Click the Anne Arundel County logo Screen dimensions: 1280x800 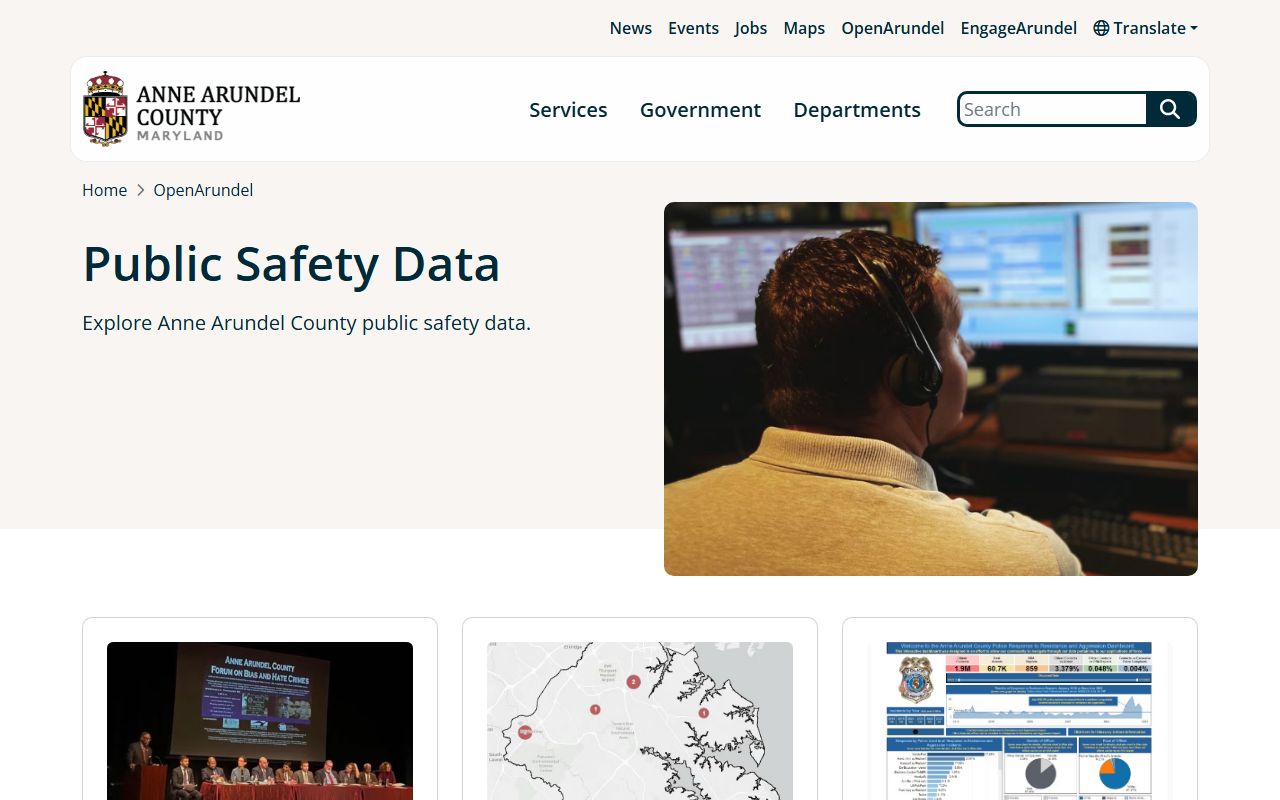click(191, 109)
